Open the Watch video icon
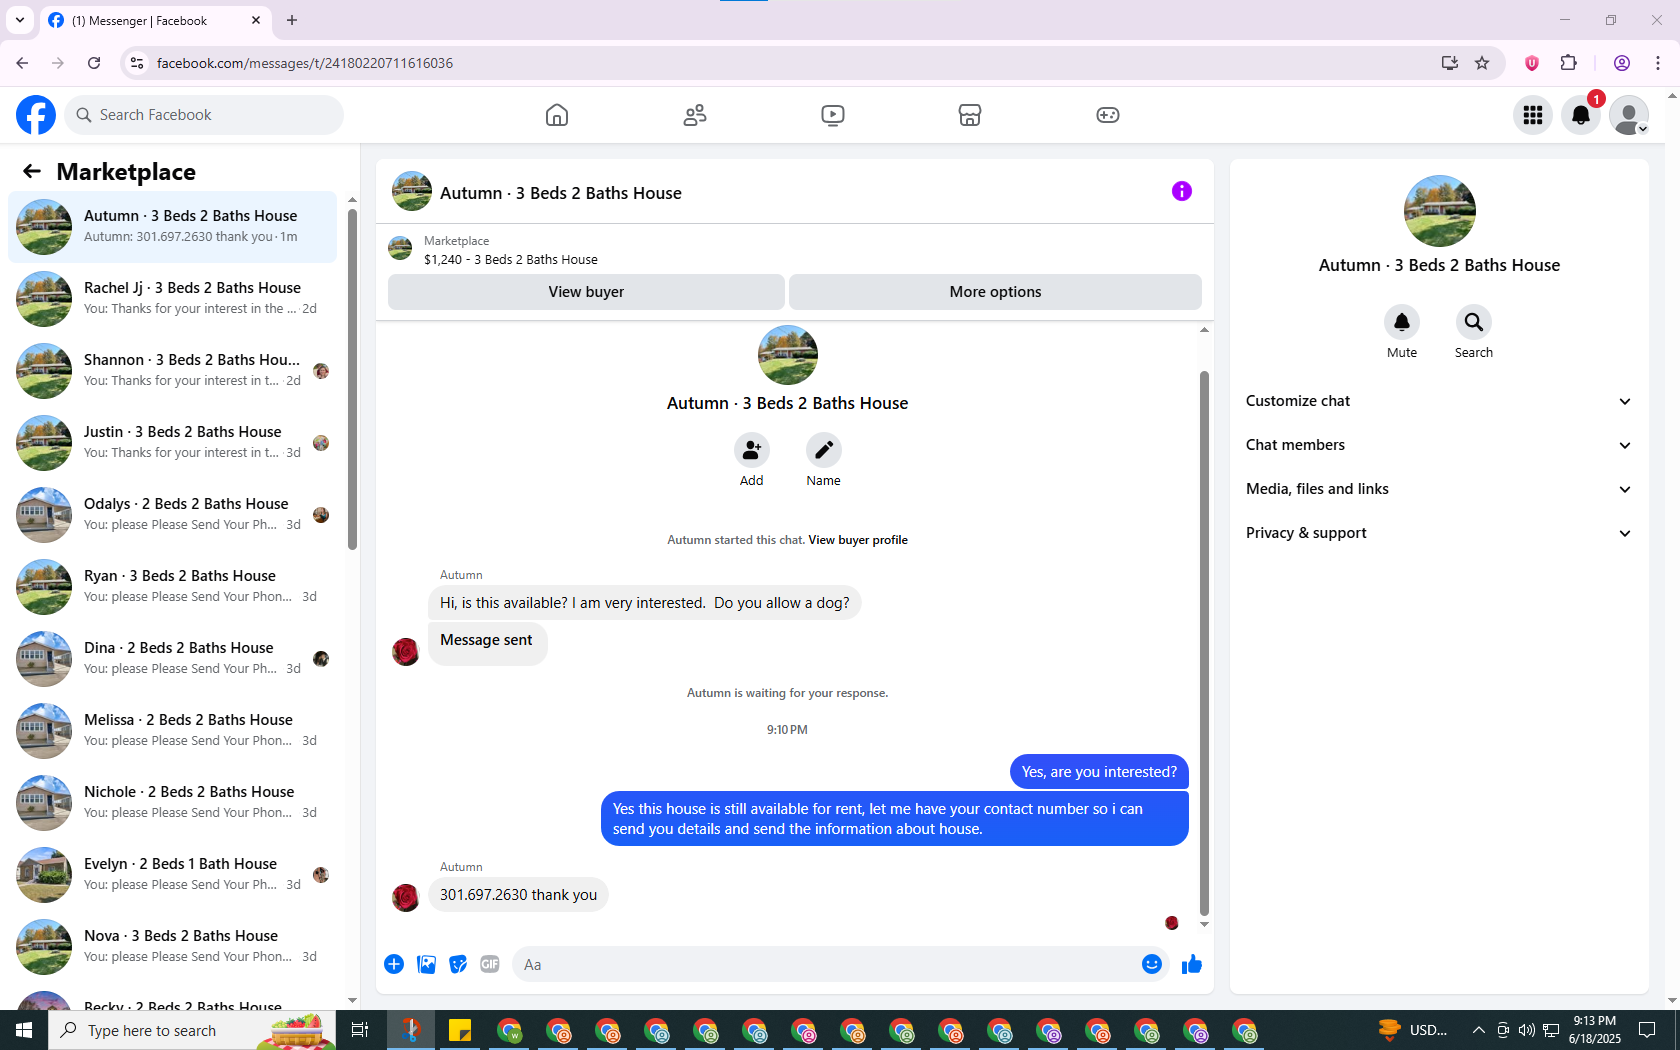The height and width of the screenshot is (1050, 1680). 832,115
